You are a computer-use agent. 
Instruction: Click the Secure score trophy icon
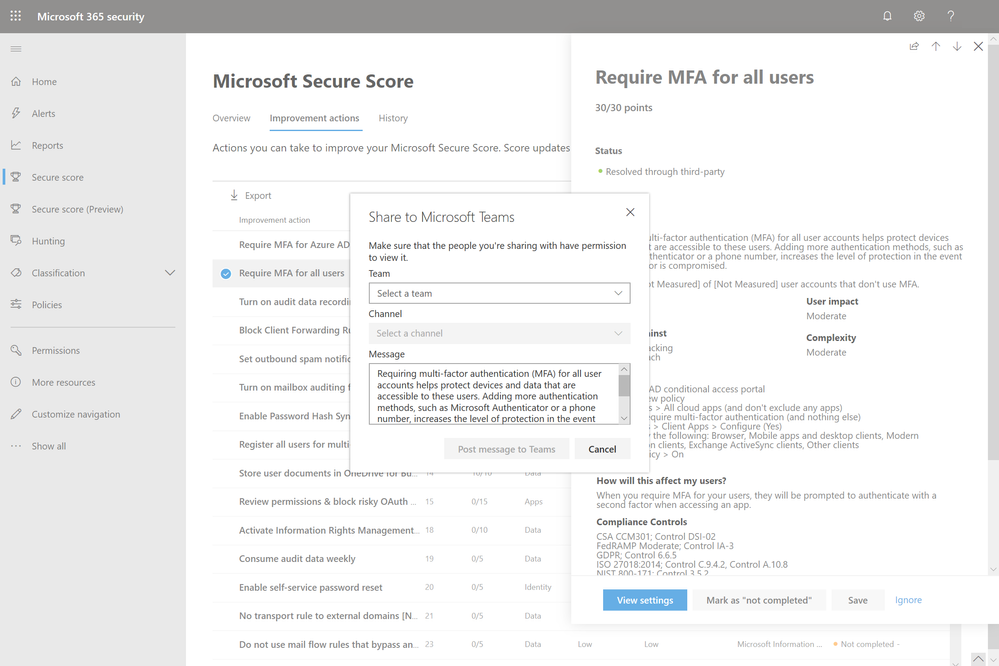pos(16,177)
